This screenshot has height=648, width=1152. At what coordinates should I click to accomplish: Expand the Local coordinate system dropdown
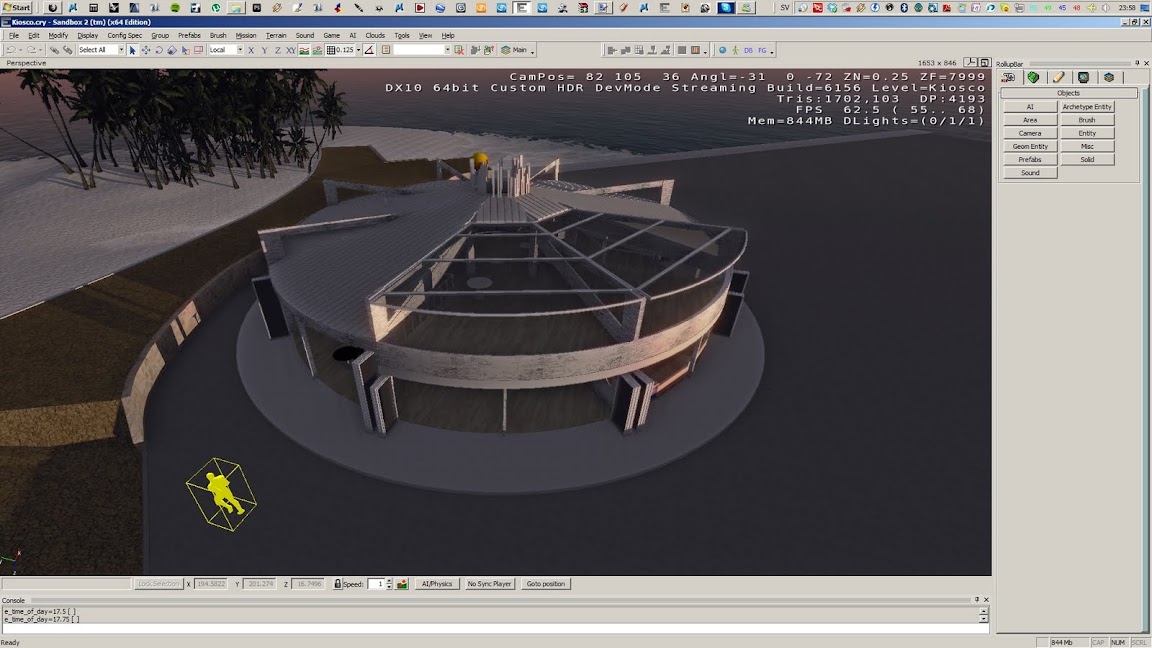coord(240,50)
